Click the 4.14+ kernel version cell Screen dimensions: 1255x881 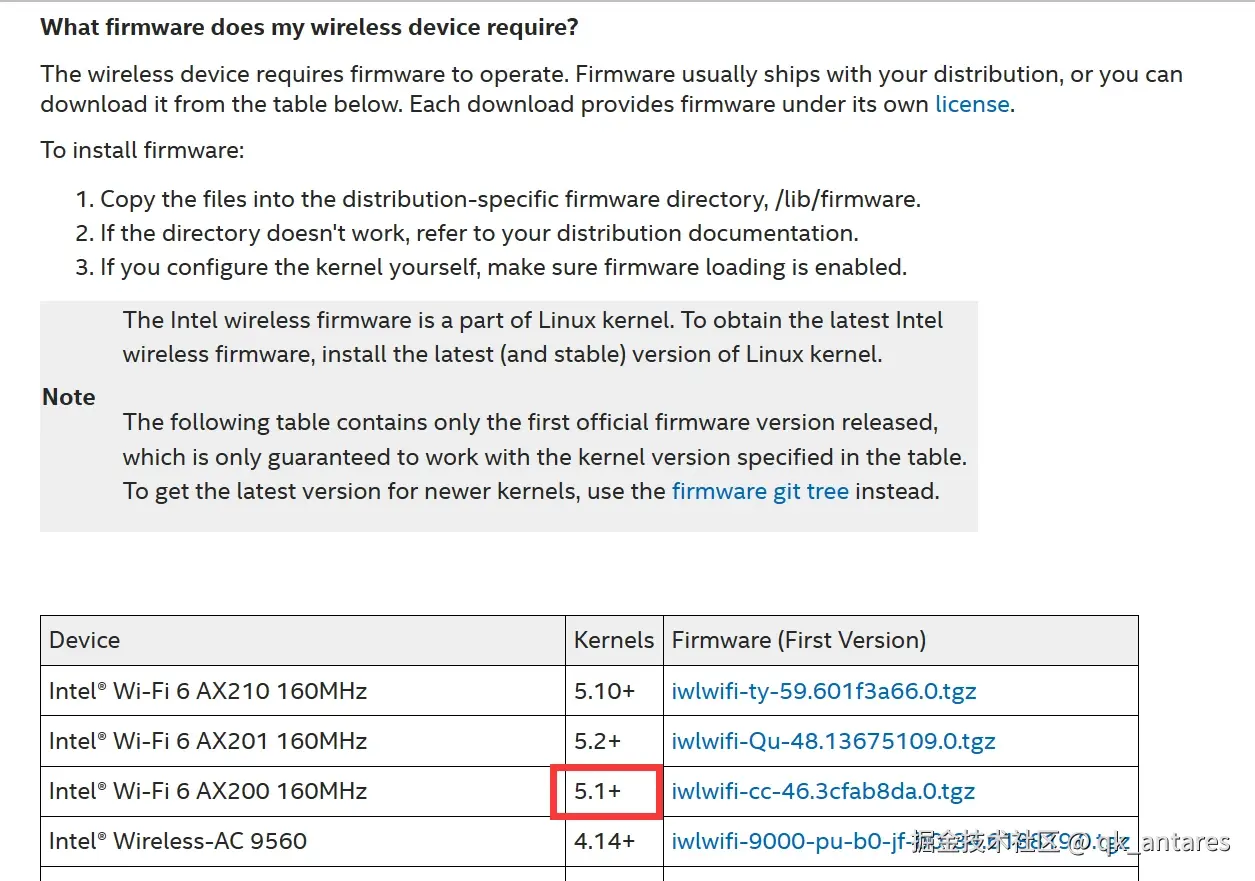coord(604,841)
